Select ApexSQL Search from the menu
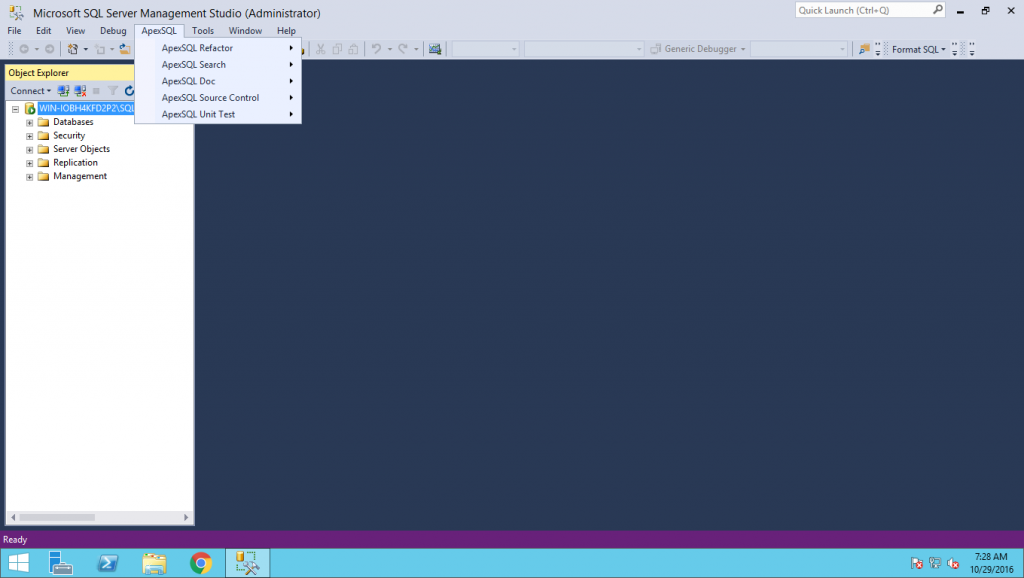 pos(195,64)
